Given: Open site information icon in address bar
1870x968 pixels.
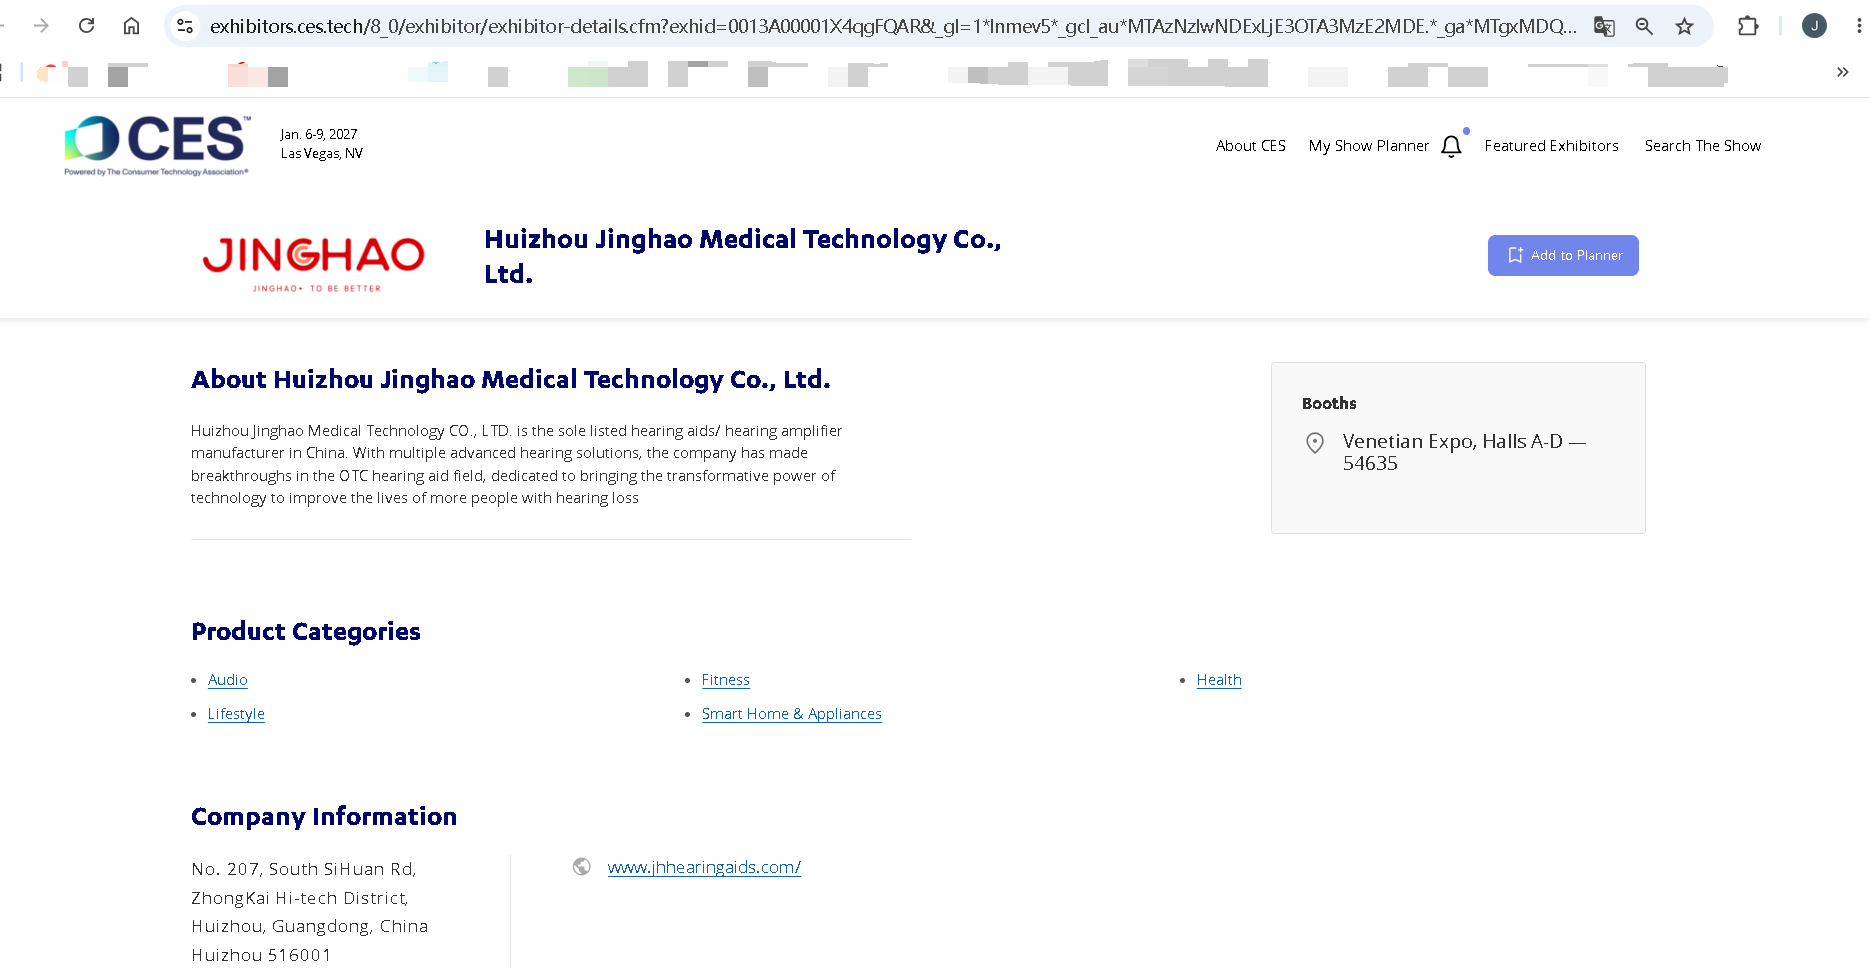Looking at the screenshot, I should 185,26.
